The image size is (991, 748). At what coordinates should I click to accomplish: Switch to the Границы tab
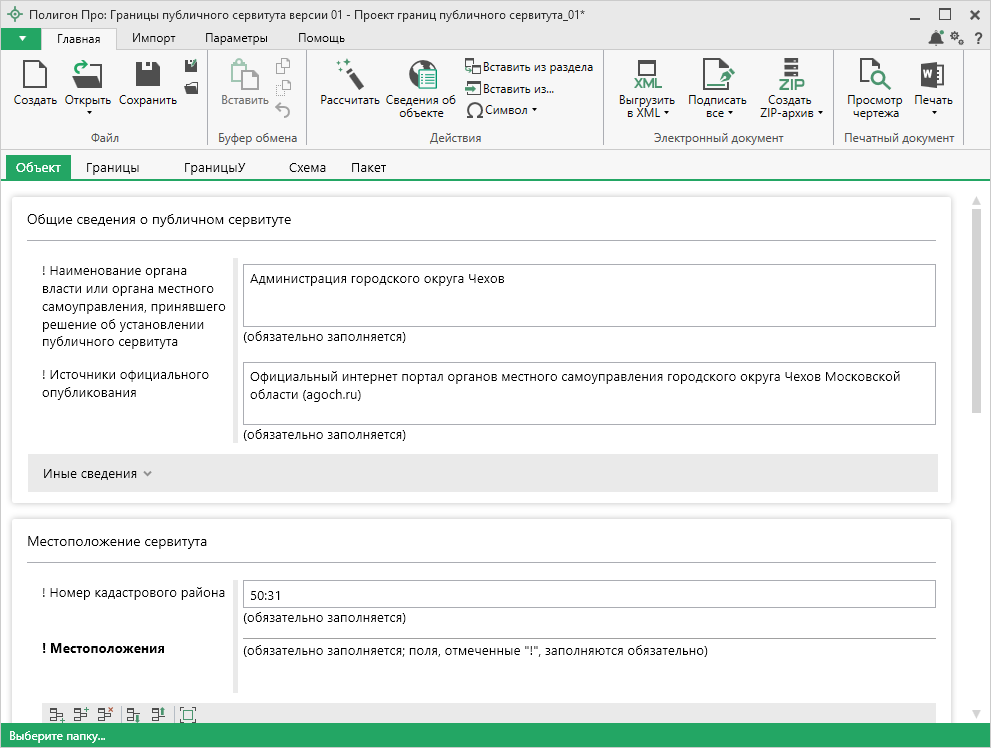coord(112,167)
